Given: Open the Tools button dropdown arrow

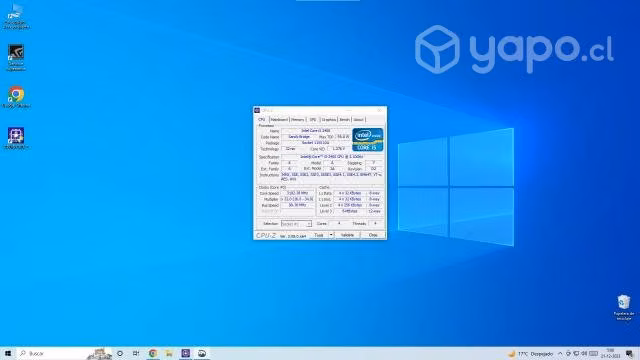Looking at the screenshot, I should pyautogui.click(x=331, y=235).
